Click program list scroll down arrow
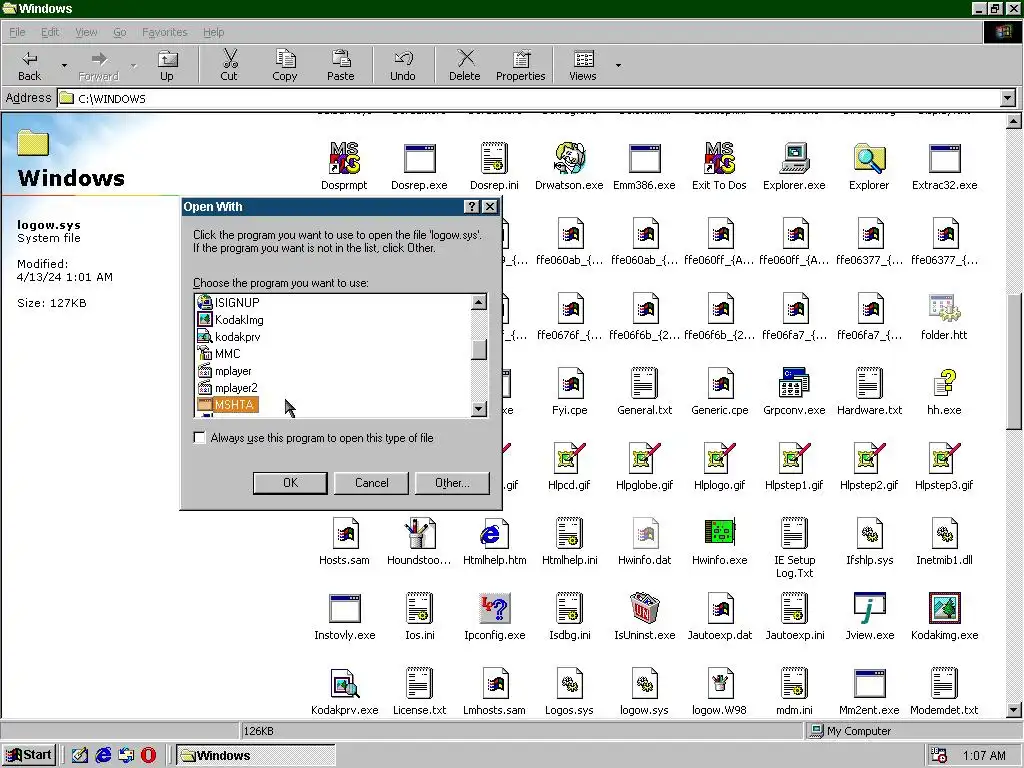1024x768 pixels. coord(479,409)
